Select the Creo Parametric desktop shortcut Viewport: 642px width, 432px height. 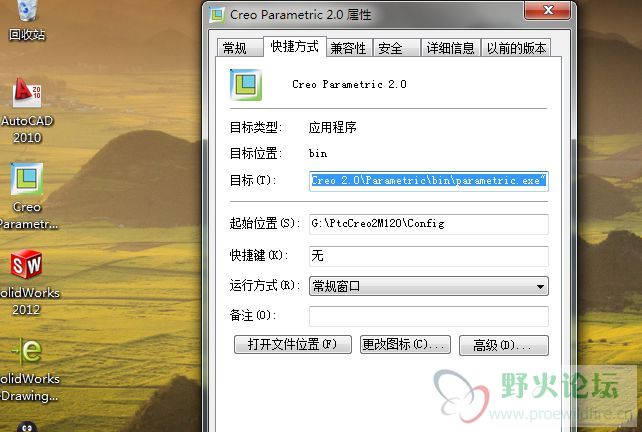pyautogui.click(x=27, y=196)
